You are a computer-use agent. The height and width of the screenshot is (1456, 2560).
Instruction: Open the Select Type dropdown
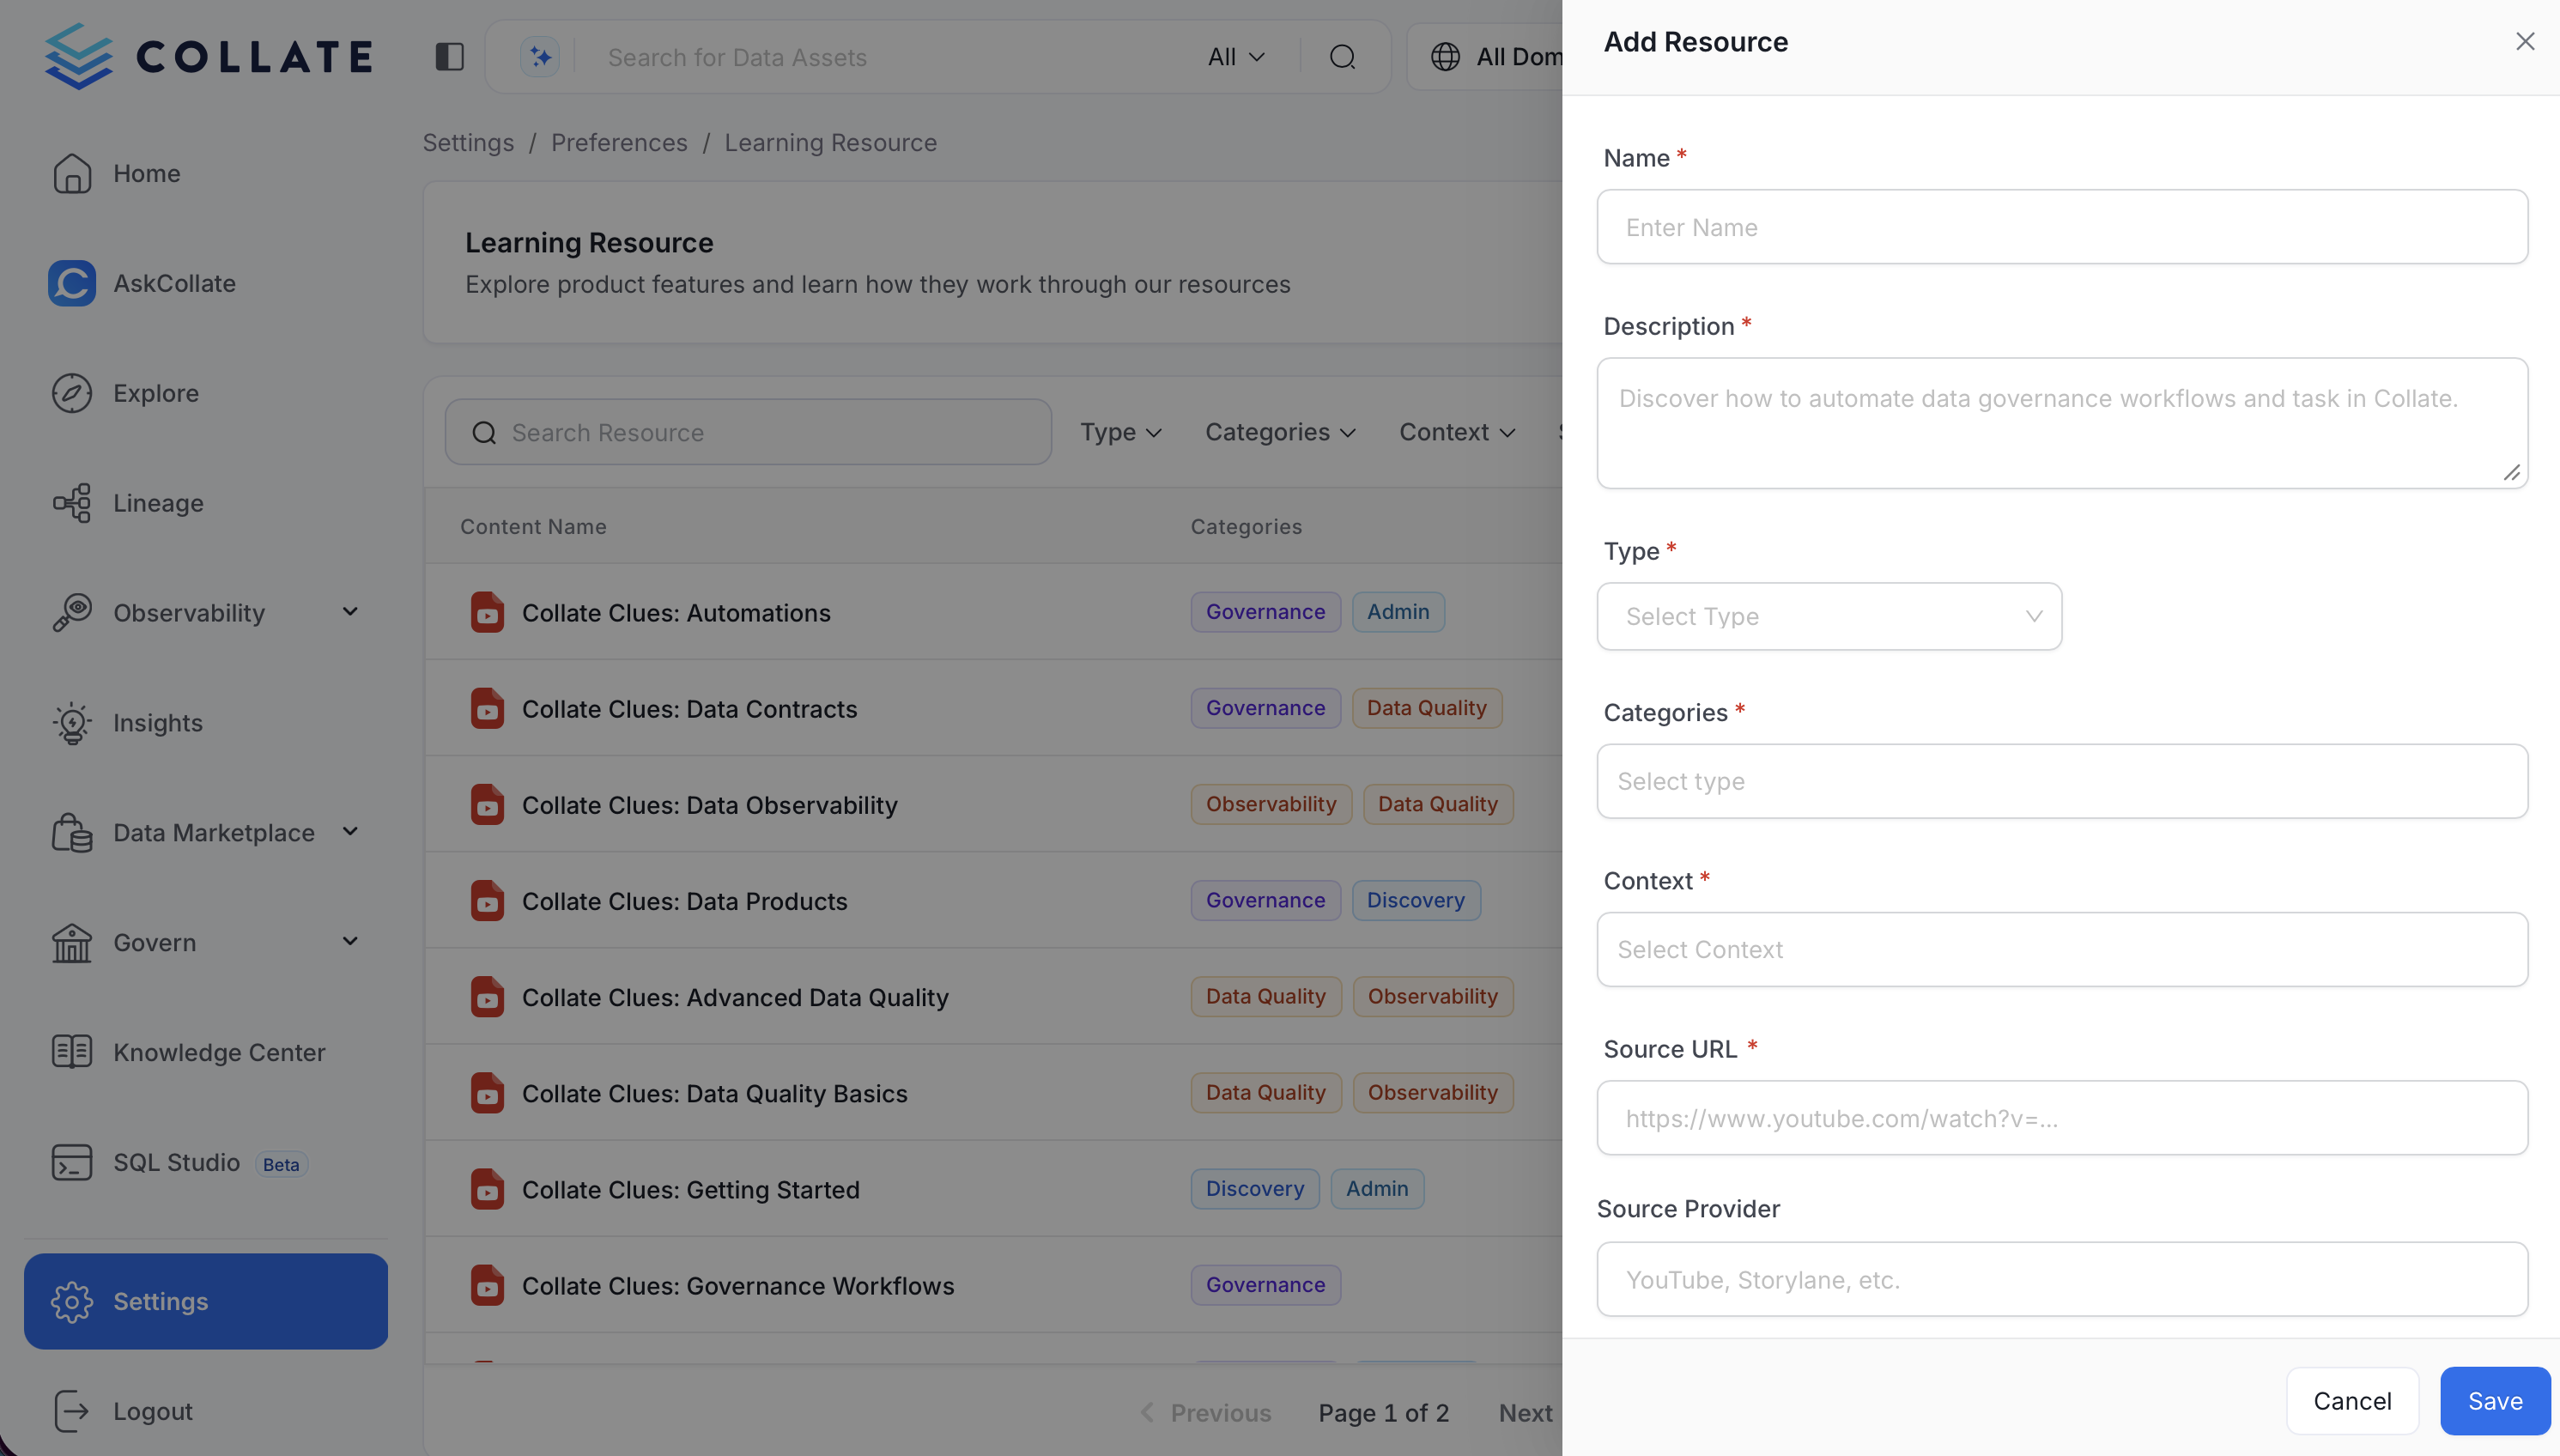click(x=1829, y=616)
